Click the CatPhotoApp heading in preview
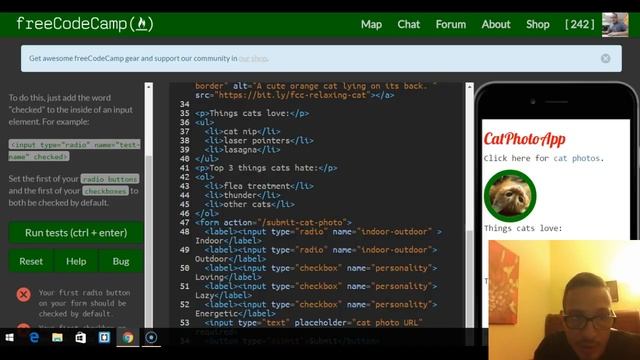The height and width of the screenshot is (360, 640). [x=524, y=139]
